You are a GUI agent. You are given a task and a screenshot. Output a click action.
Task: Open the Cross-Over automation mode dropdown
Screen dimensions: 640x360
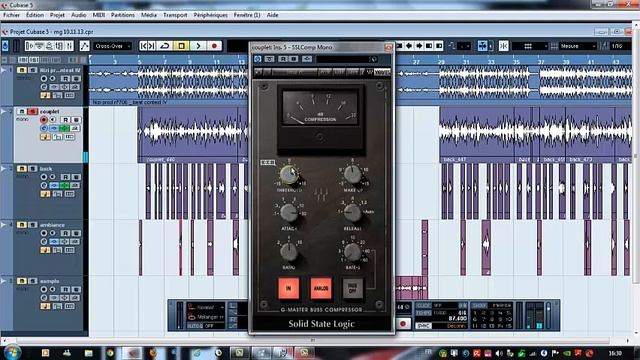pos(113,46)
